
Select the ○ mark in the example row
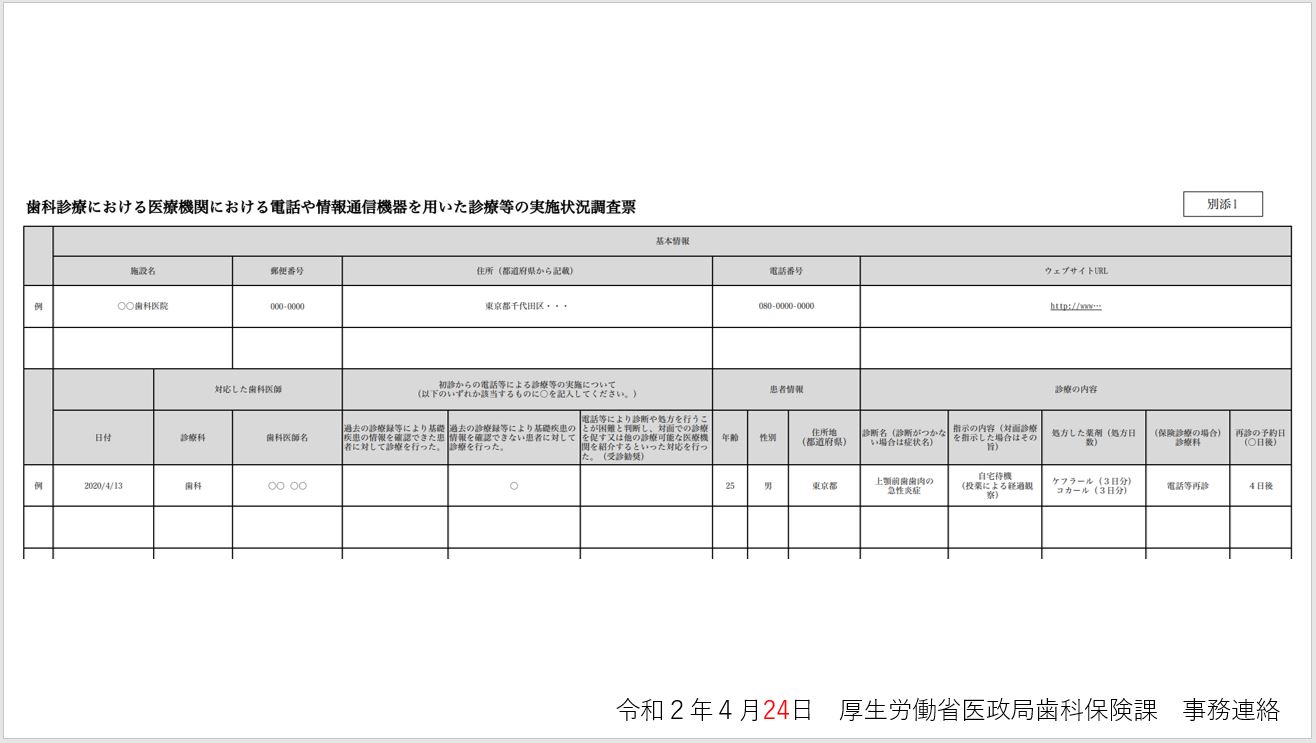(x=514, y=485)
